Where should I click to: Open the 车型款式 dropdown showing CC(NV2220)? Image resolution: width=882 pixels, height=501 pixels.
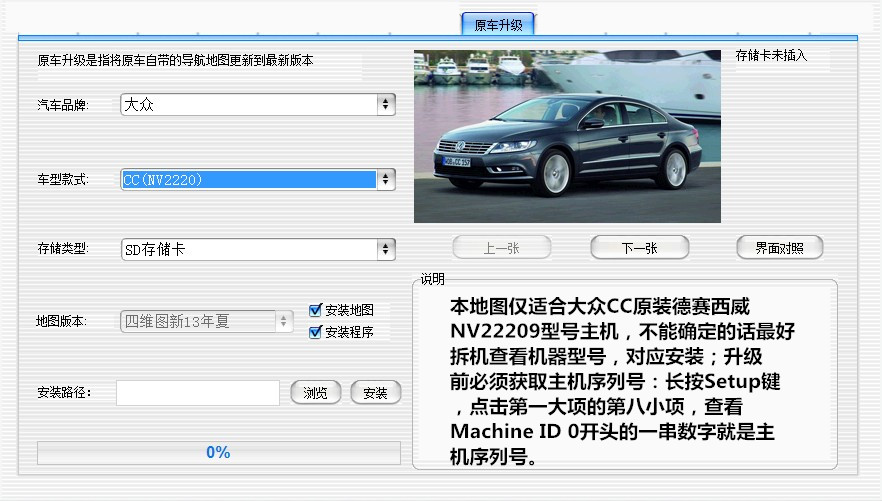[x=258, y=180]
